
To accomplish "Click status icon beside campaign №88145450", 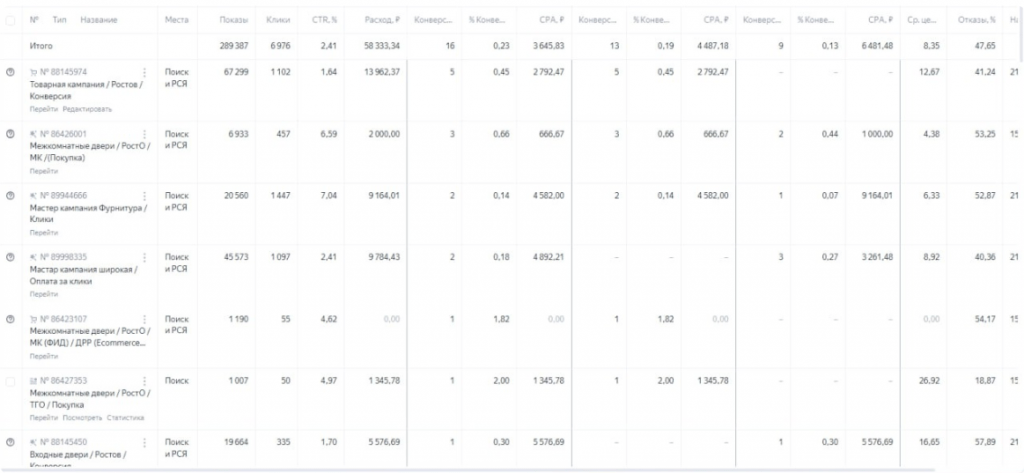I will click(10, 442).
